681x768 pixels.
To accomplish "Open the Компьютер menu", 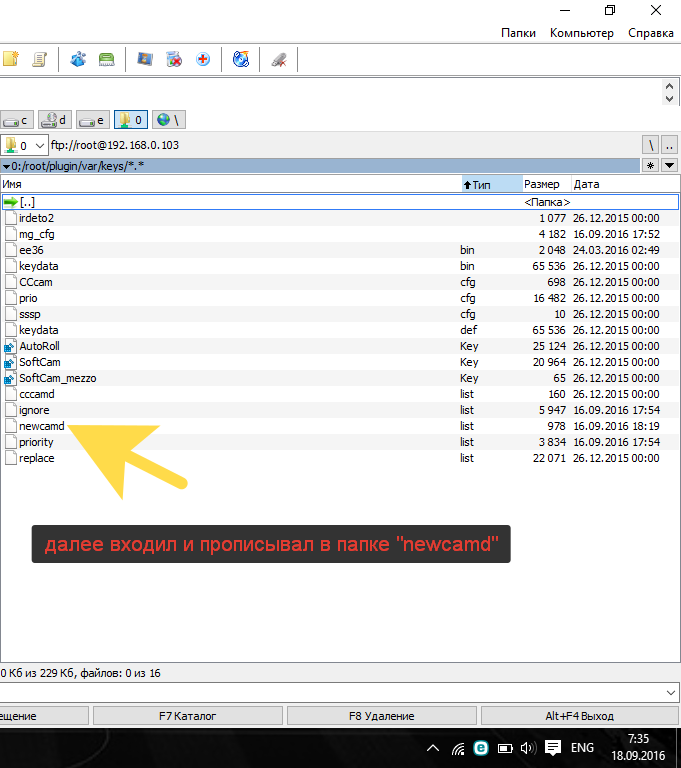I will tap(581, 32).
